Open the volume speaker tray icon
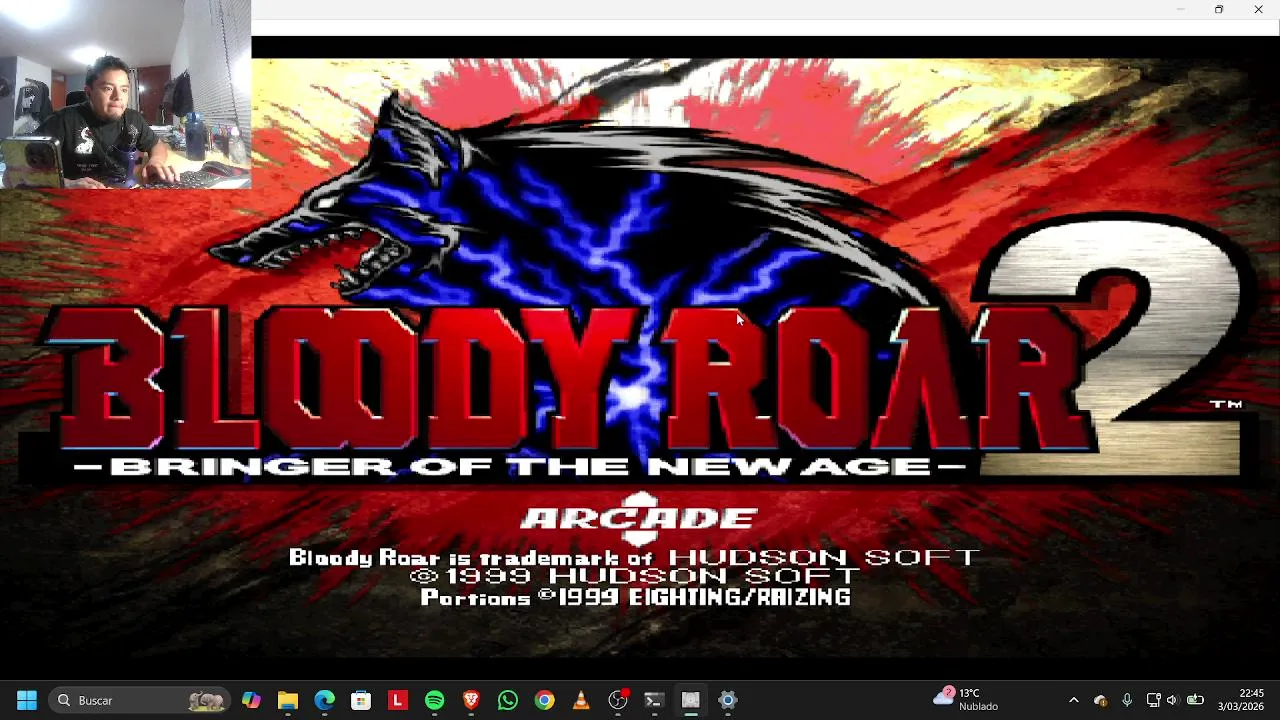This screenshot has height=720, width=1280. (1172, 700)
